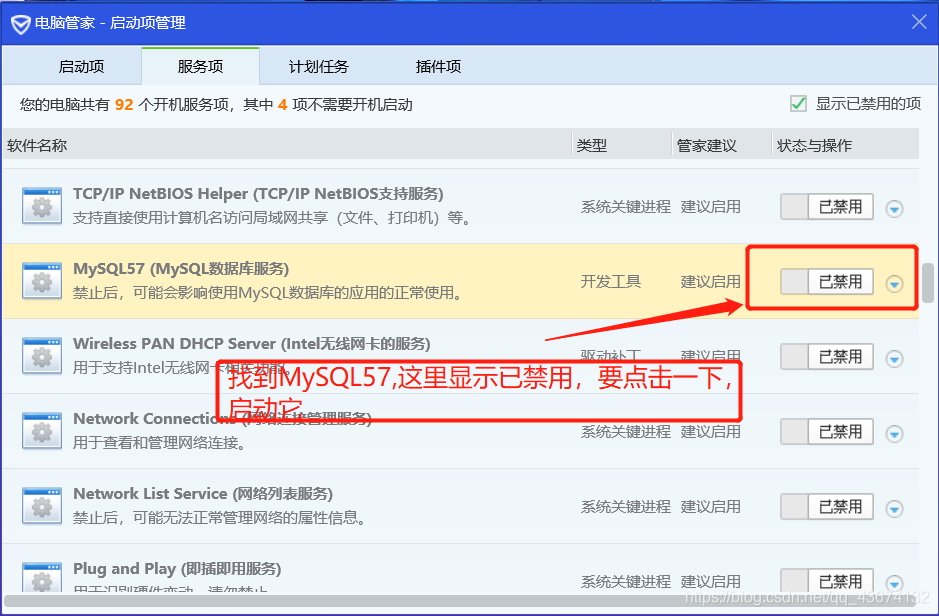Select the MySQL57 (MySQL数据库服务) row title
The image size is (939, 616).
click(181, 269)
